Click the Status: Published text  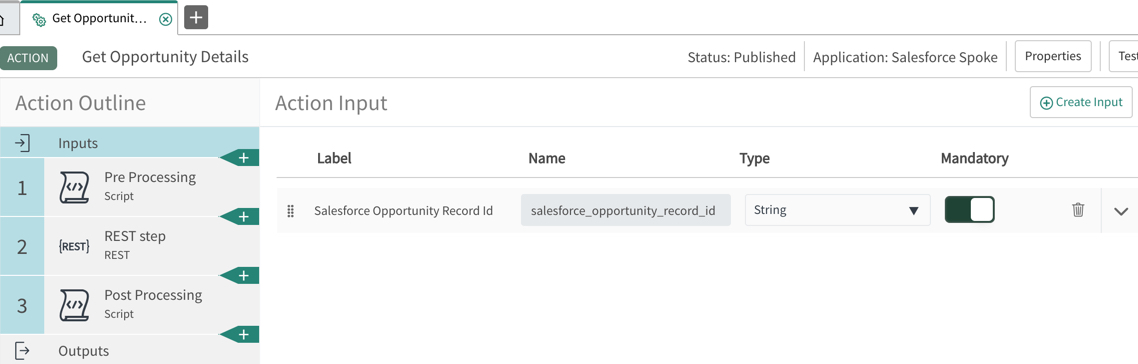click(741, 57)
